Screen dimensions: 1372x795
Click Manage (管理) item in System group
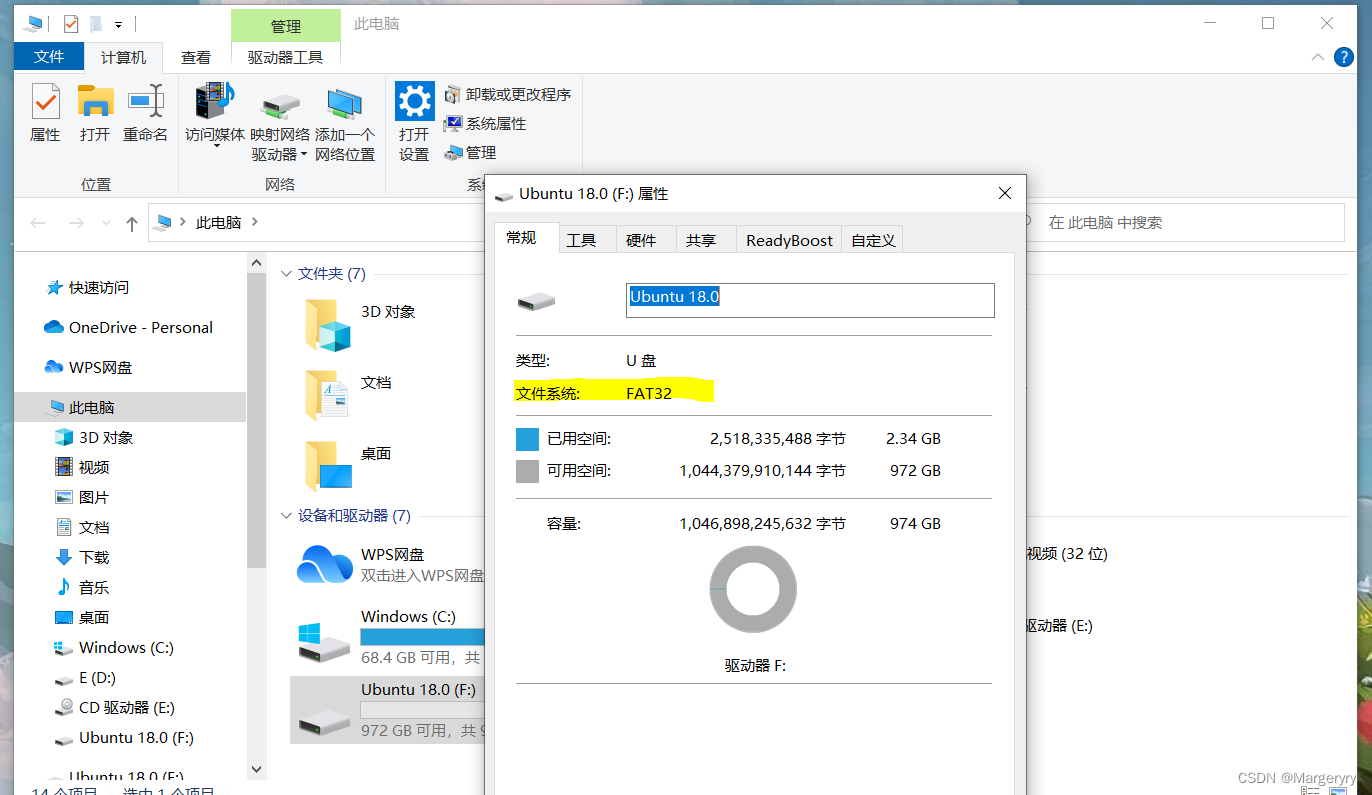pyautogui.click(x=470, y=152)
